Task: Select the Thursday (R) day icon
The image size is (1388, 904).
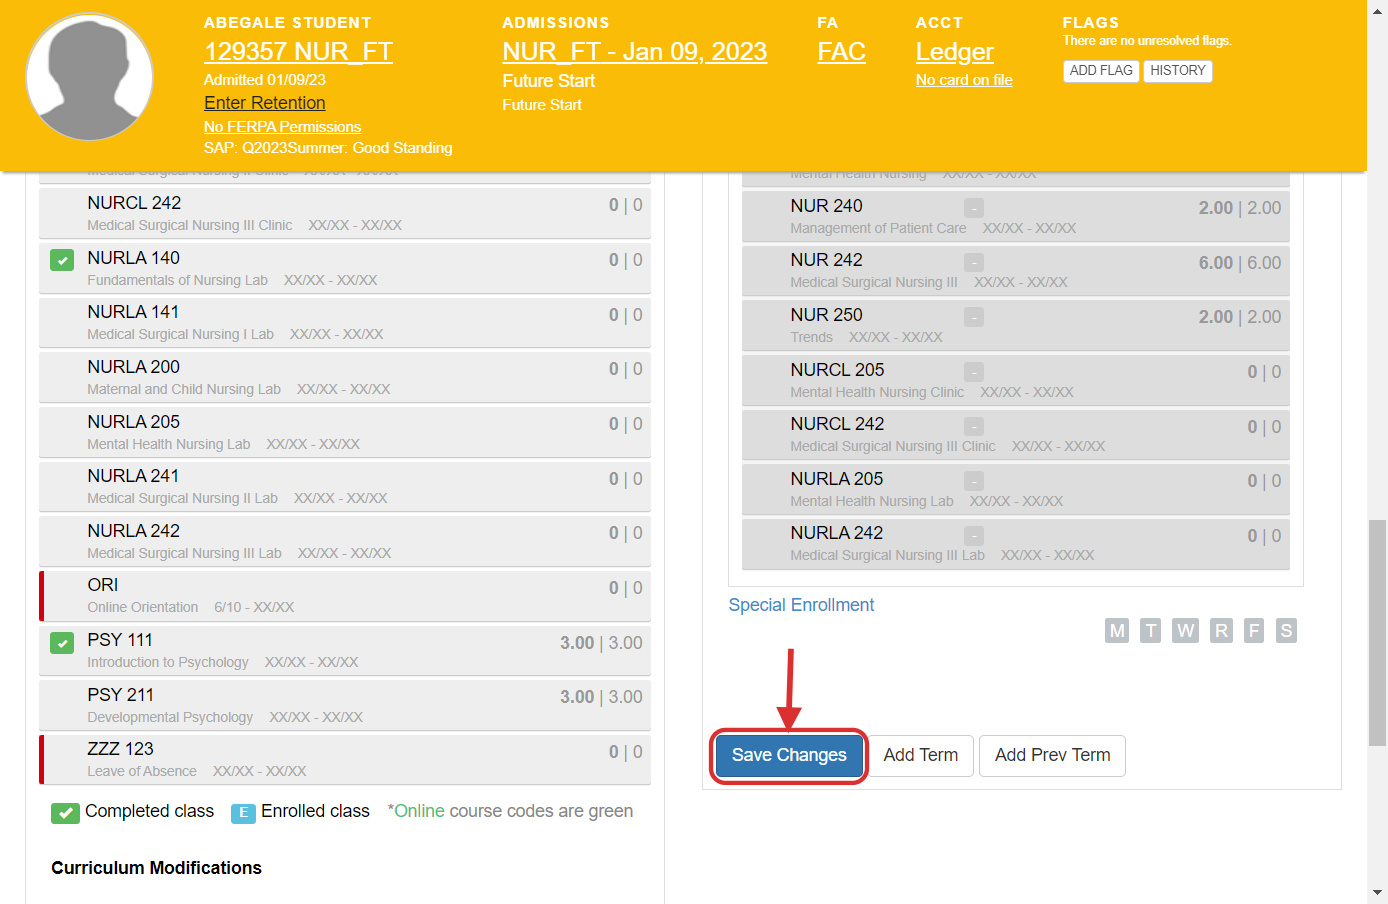Action: pyautogui.click(x=1220, y=631)
